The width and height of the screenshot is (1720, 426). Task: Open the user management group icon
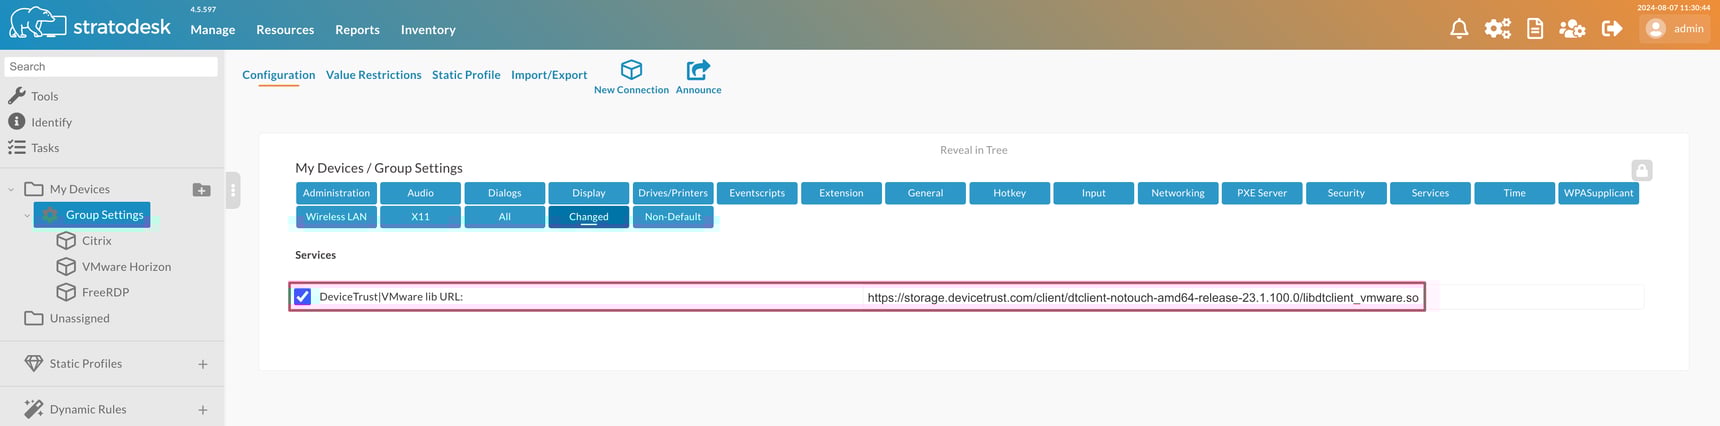1572,29
